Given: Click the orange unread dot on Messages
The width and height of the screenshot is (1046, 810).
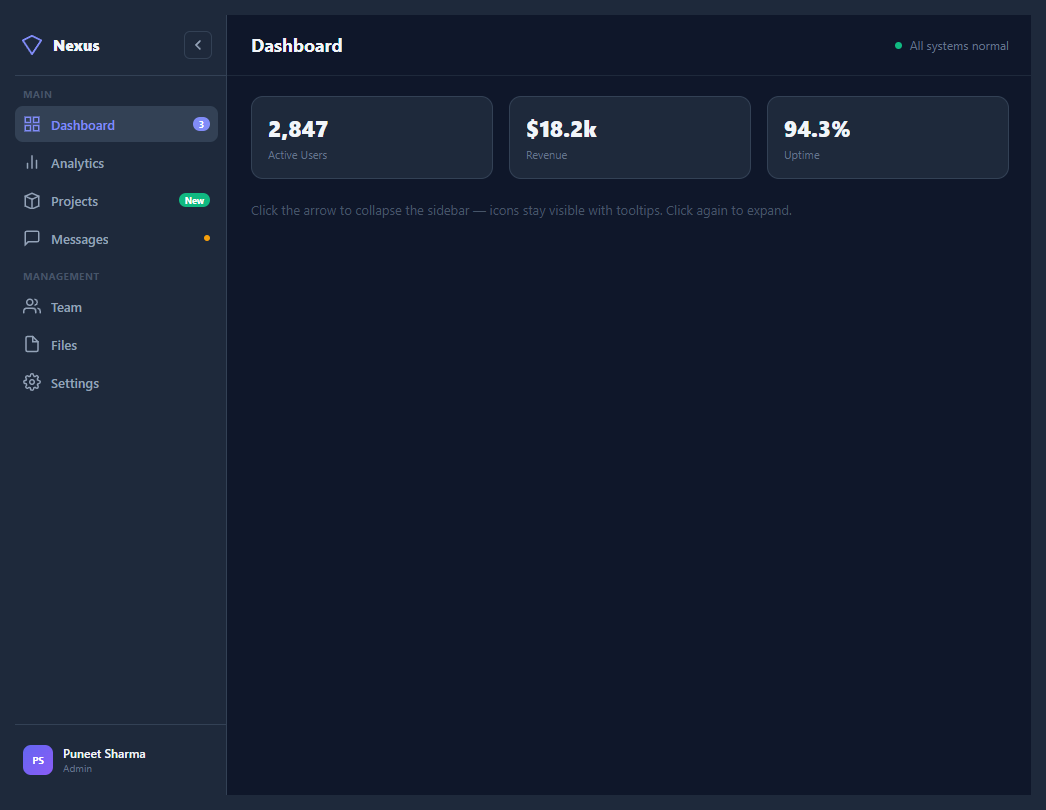Looking at the screenshot, I should pos(207,238).
